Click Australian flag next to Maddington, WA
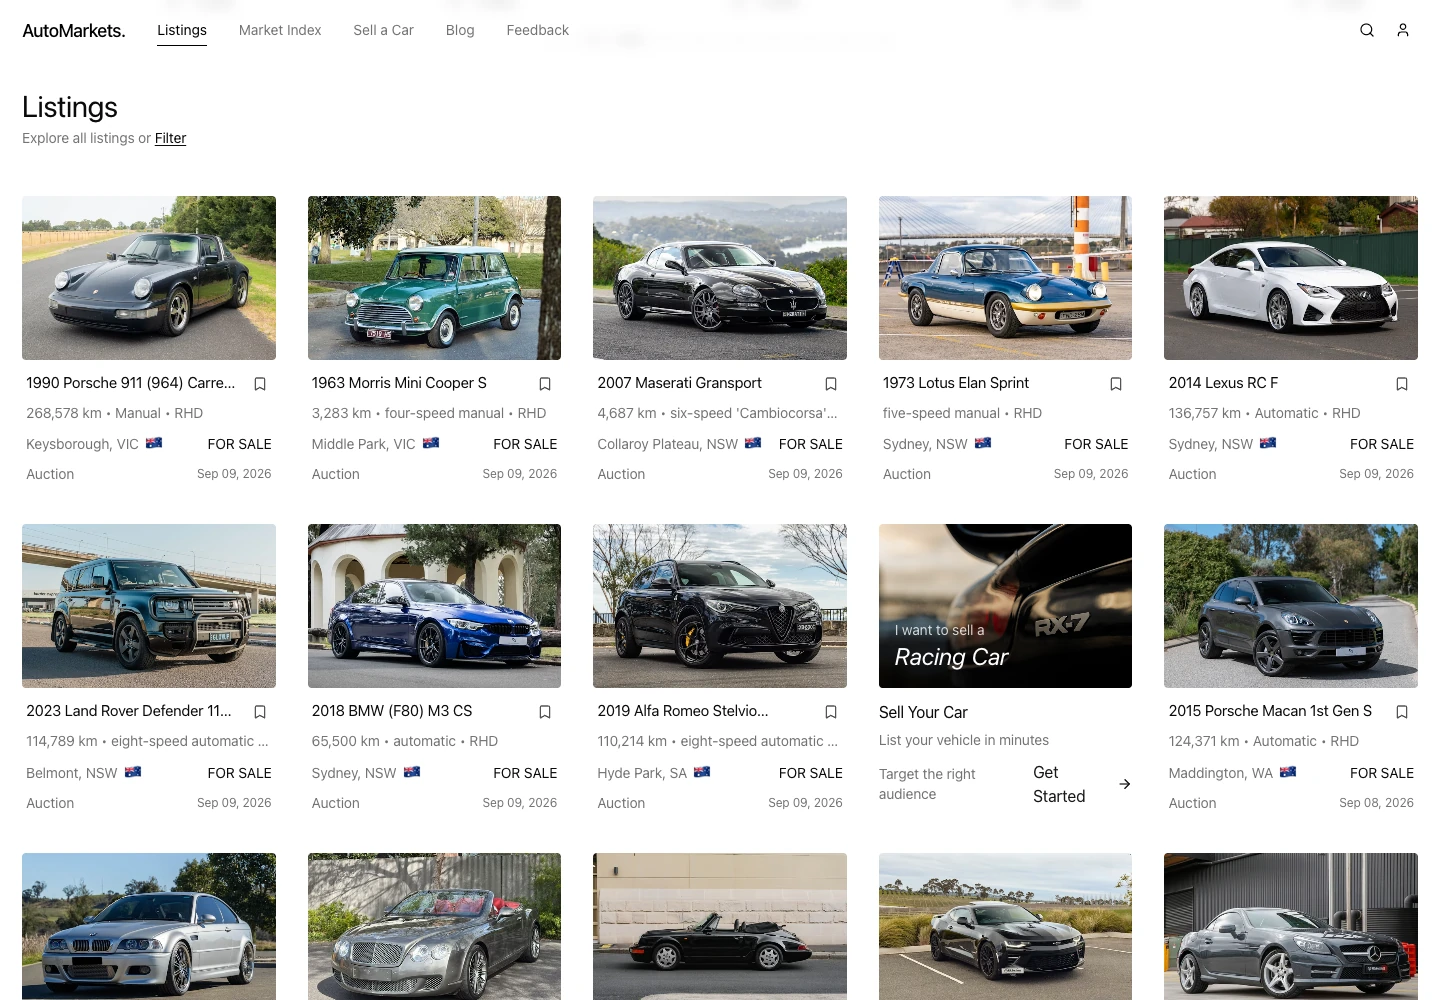The height and width of the screenshot is (1000, 1440). [1288, 771]
